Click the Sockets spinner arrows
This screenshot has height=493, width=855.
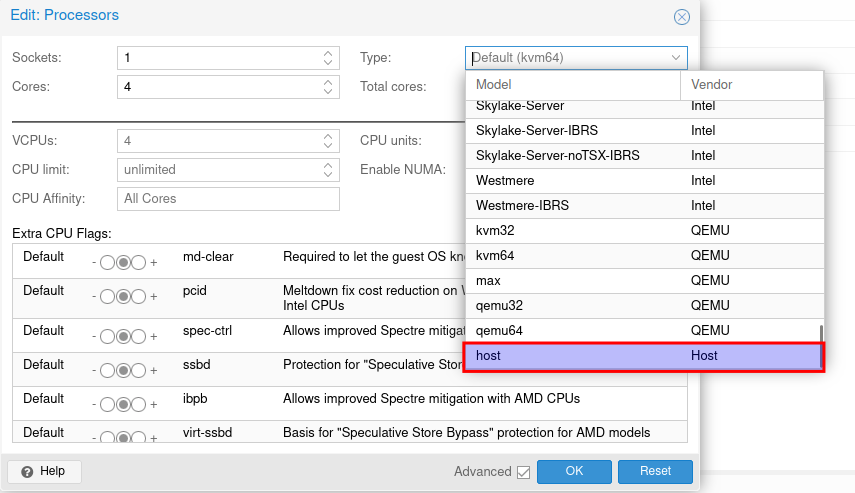tap(329, 58)
